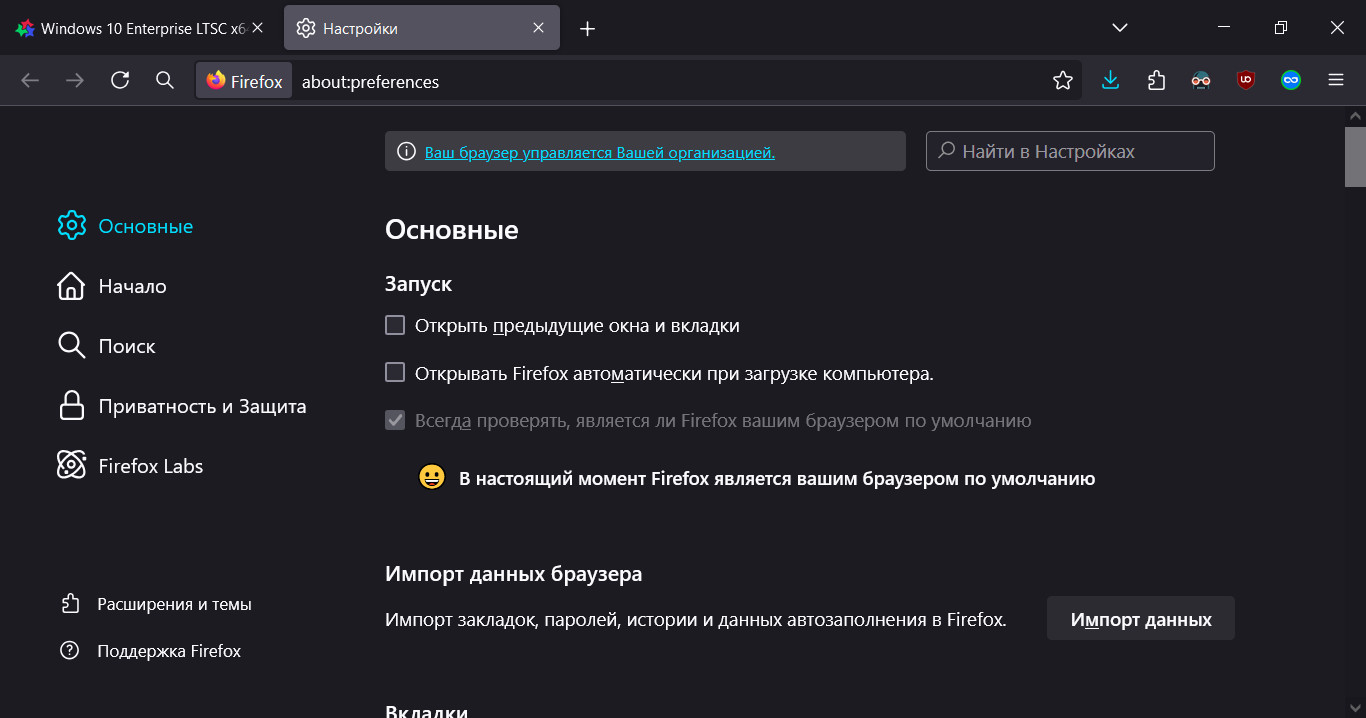Click the vertical scrollbar thumb
This screenshot has height=718, width=1366.
1355,157
